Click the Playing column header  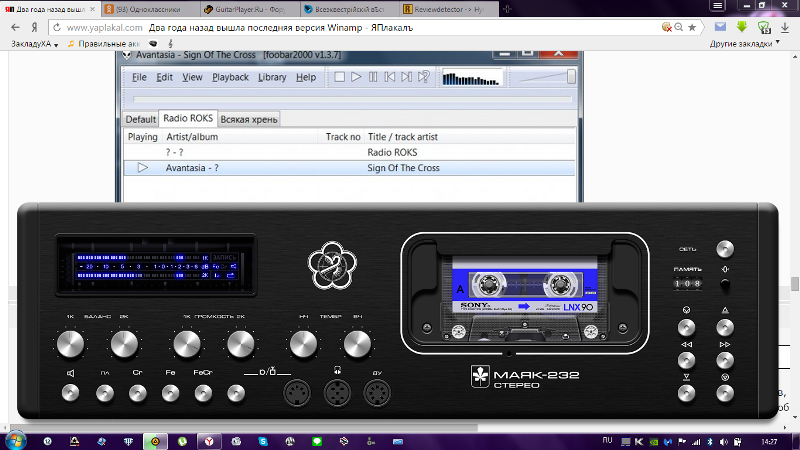coord(142,137)
